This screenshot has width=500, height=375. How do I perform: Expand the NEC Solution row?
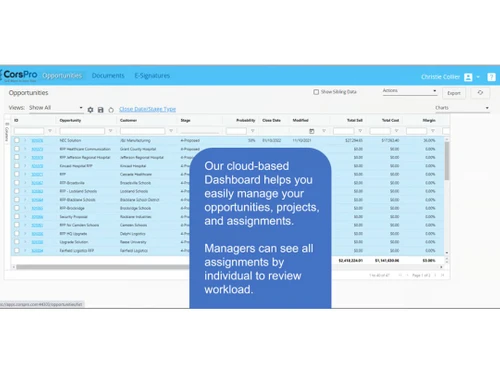[x=25, y=140]
